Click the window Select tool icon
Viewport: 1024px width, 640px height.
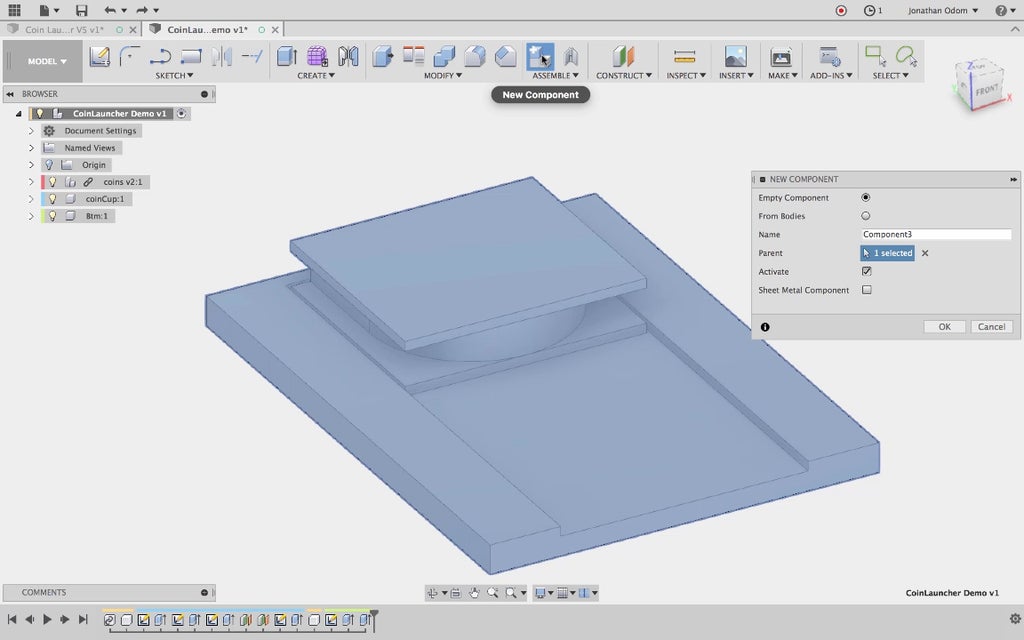pyautogui.click(x=875, y=56)
